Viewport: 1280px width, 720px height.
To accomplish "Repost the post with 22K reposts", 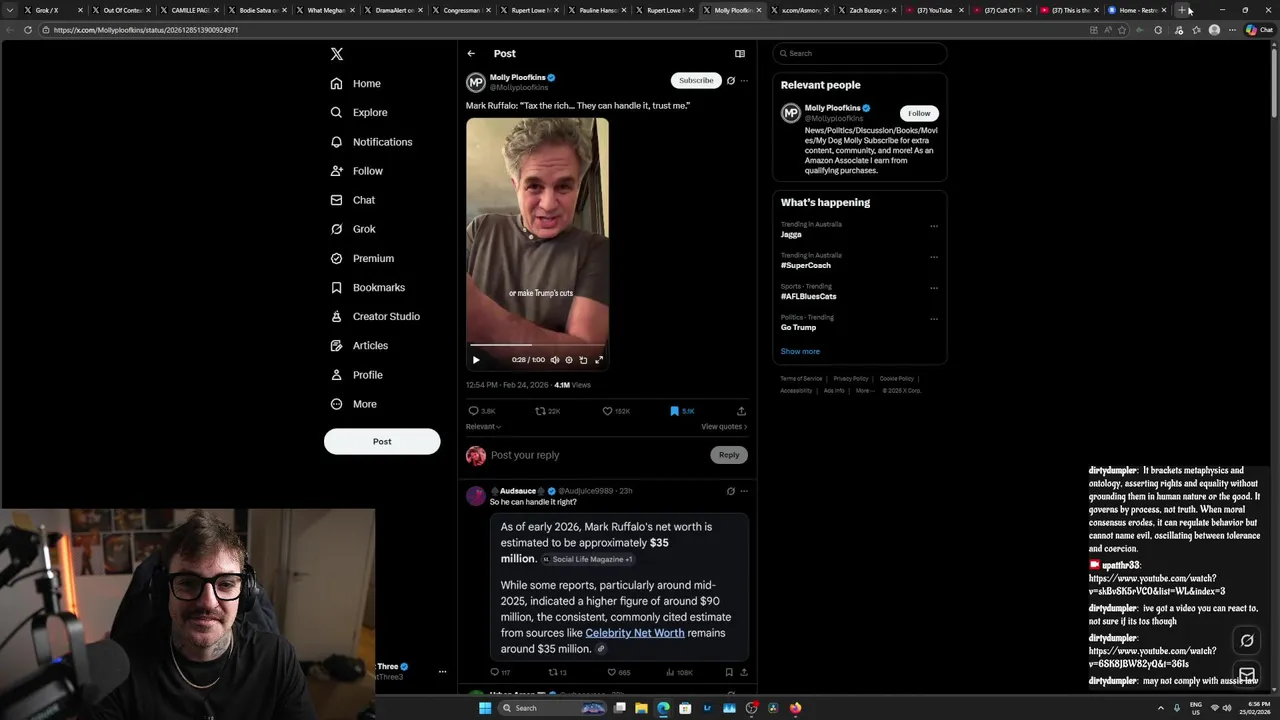I will [x=548, y=411].
